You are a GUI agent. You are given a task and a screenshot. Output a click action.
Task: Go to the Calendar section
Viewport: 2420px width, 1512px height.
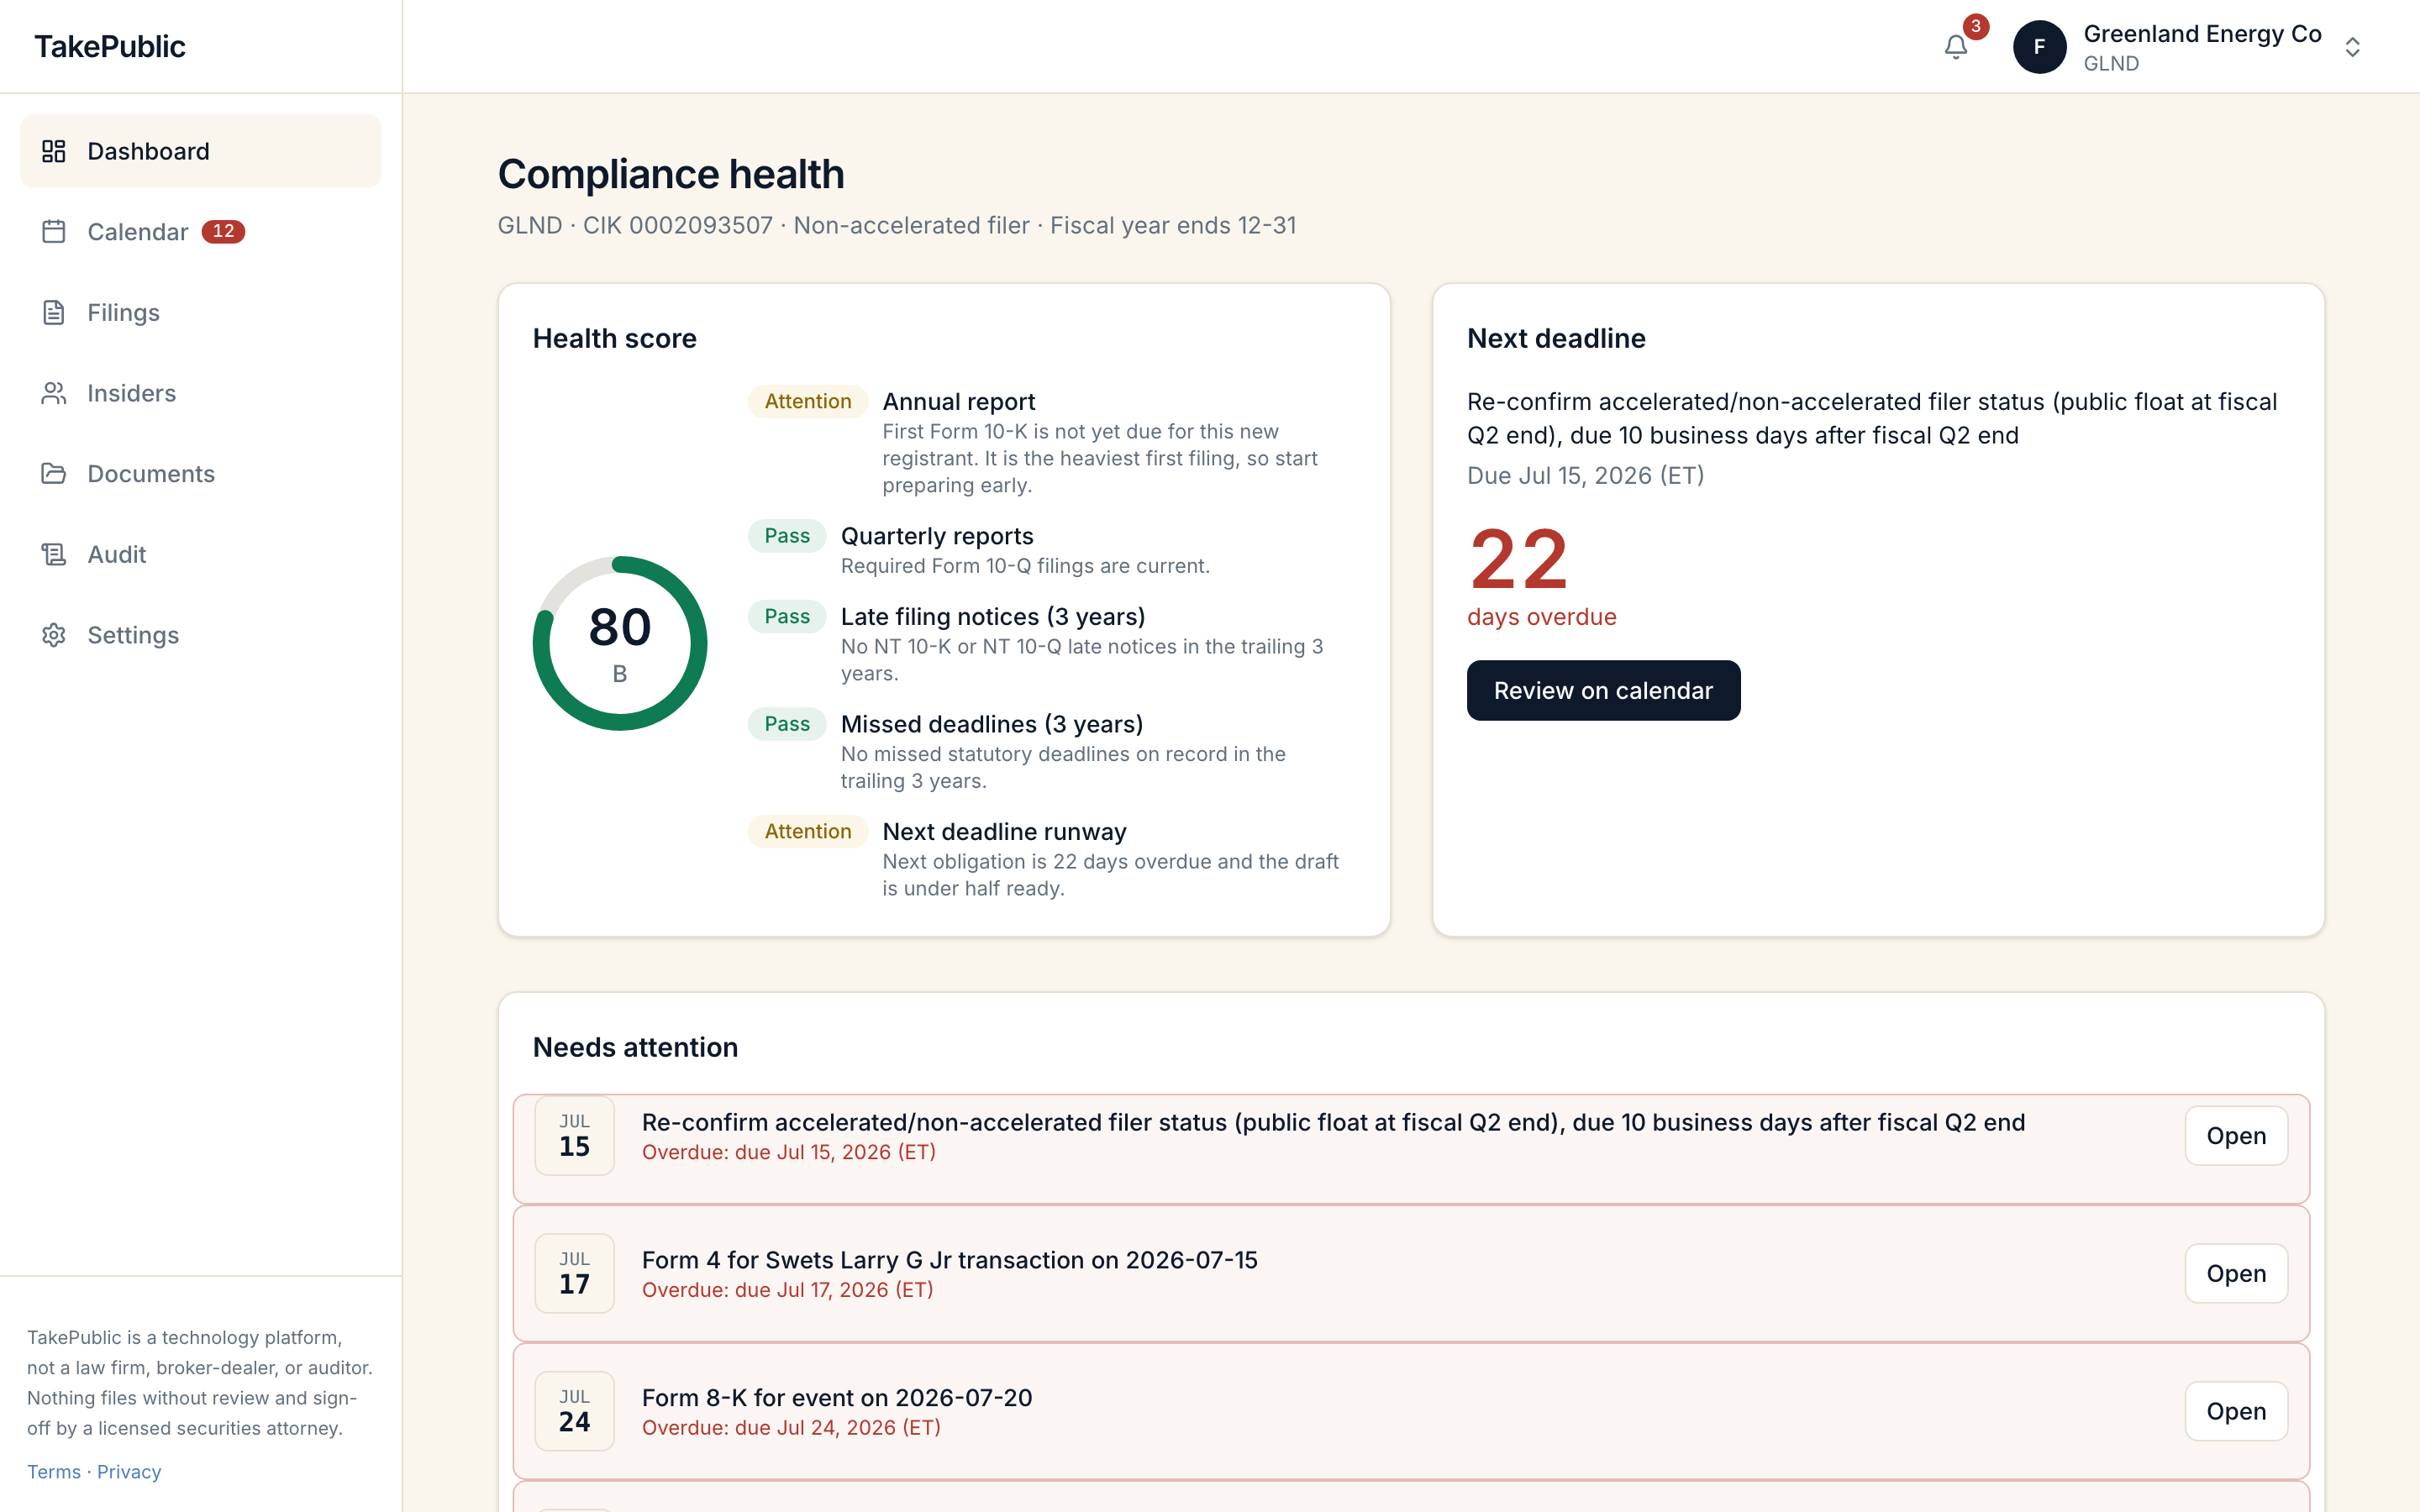click(x=201, y=232)
